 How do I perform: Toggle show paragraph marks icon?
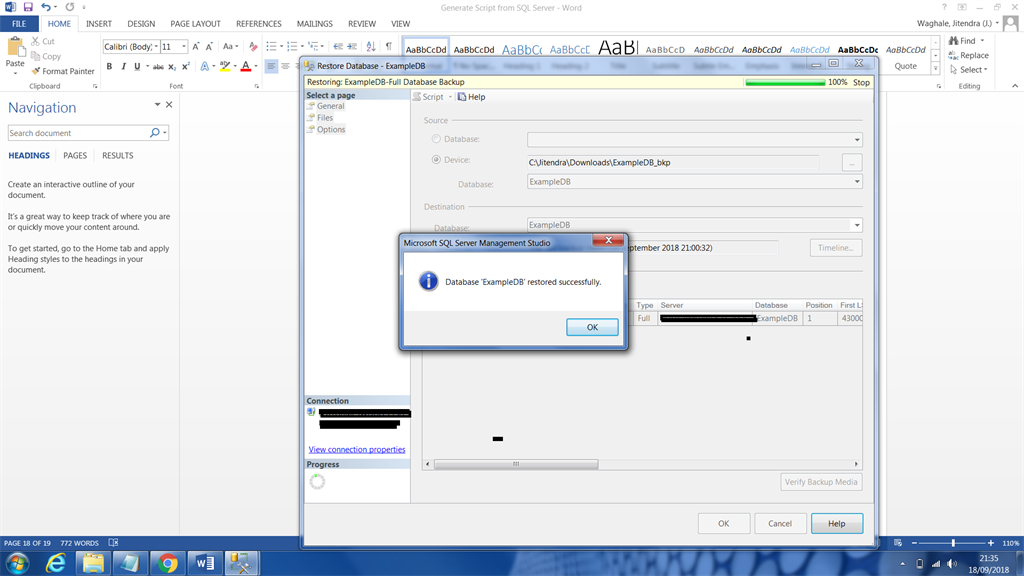[389, 46]
